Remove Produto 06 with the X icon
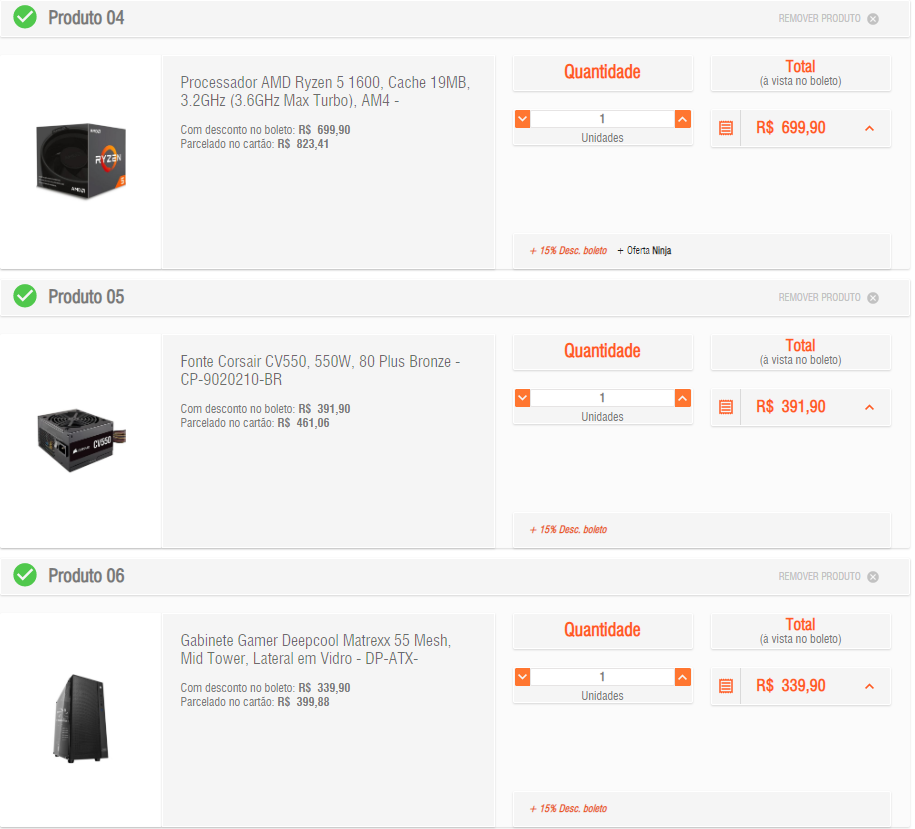This screenshot has height=829, width=915. coord(873,576)
